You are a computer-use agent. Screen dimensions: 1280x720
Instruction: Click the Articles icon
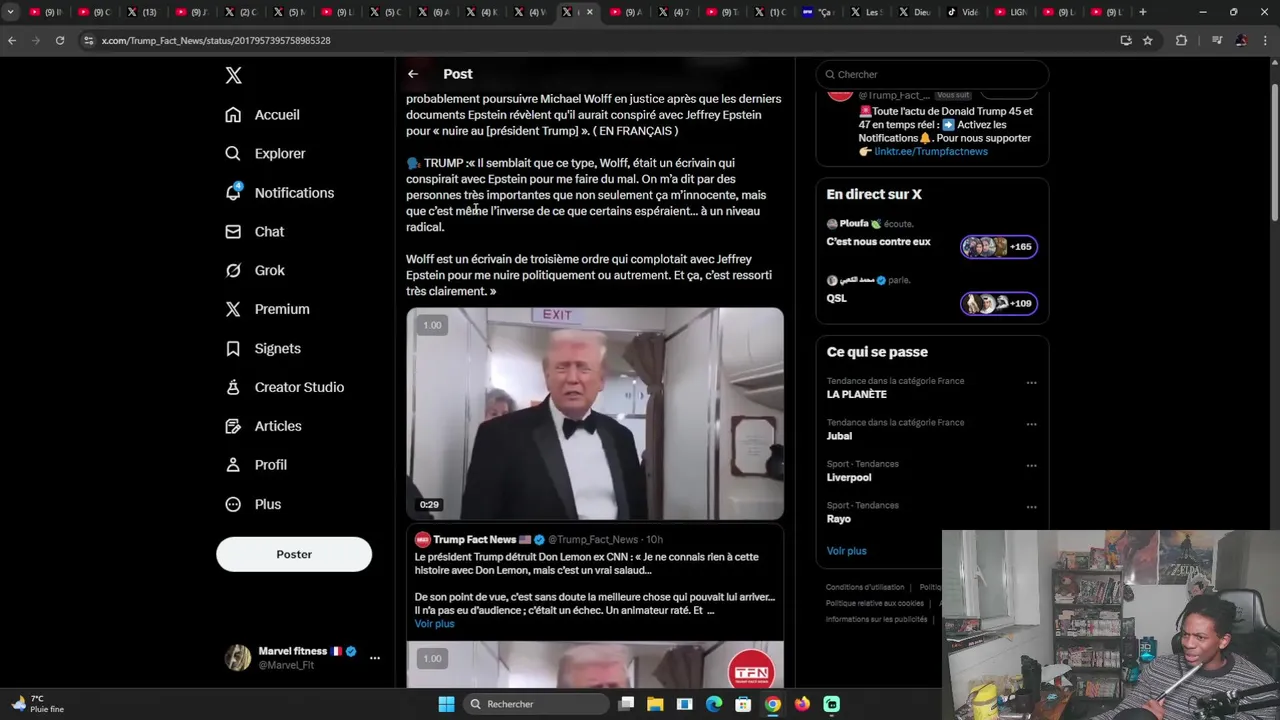[233, 426]
